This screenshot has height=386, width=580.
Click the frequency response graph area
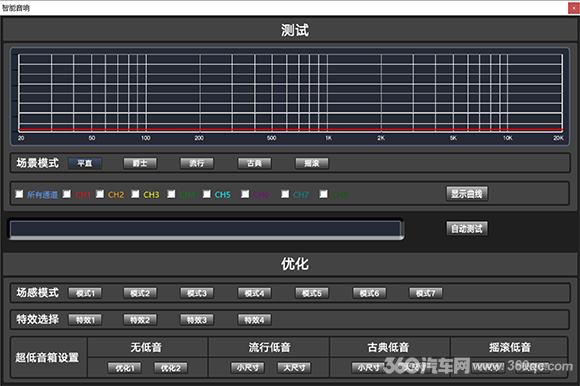290,96
